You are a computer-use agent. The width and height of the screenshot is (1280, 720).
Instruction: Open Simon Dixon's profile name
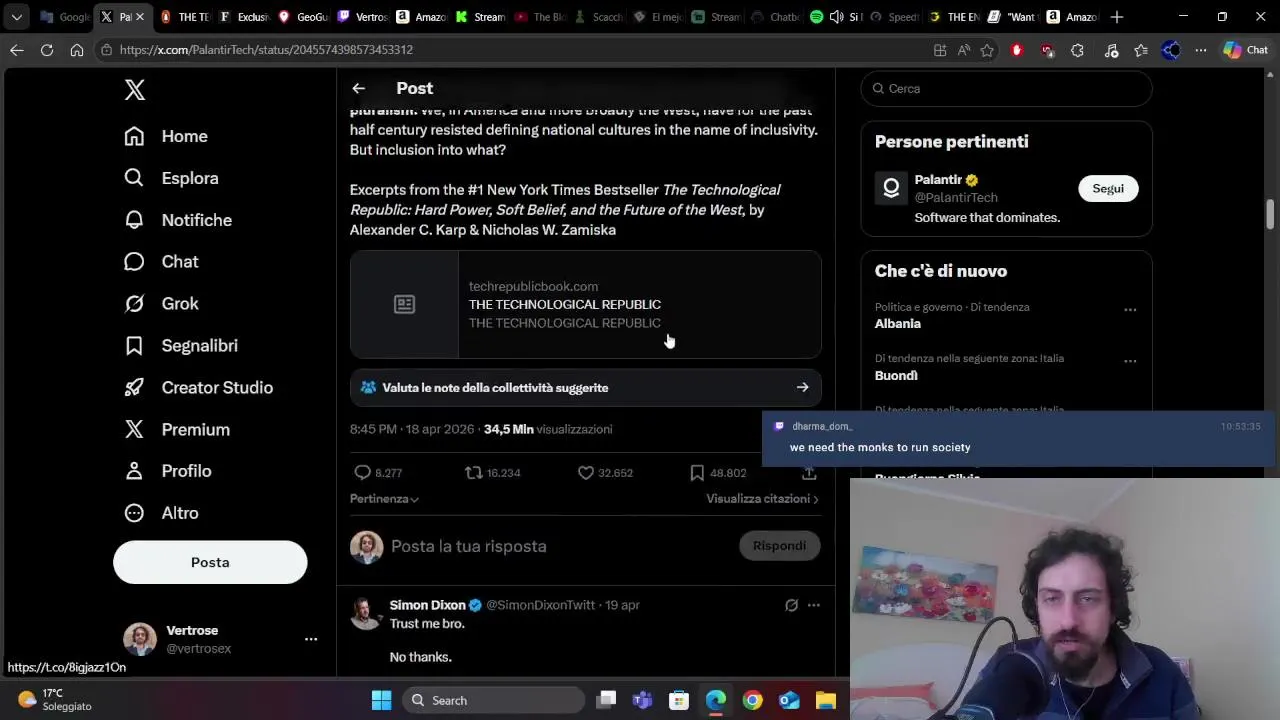coord(427,605)
